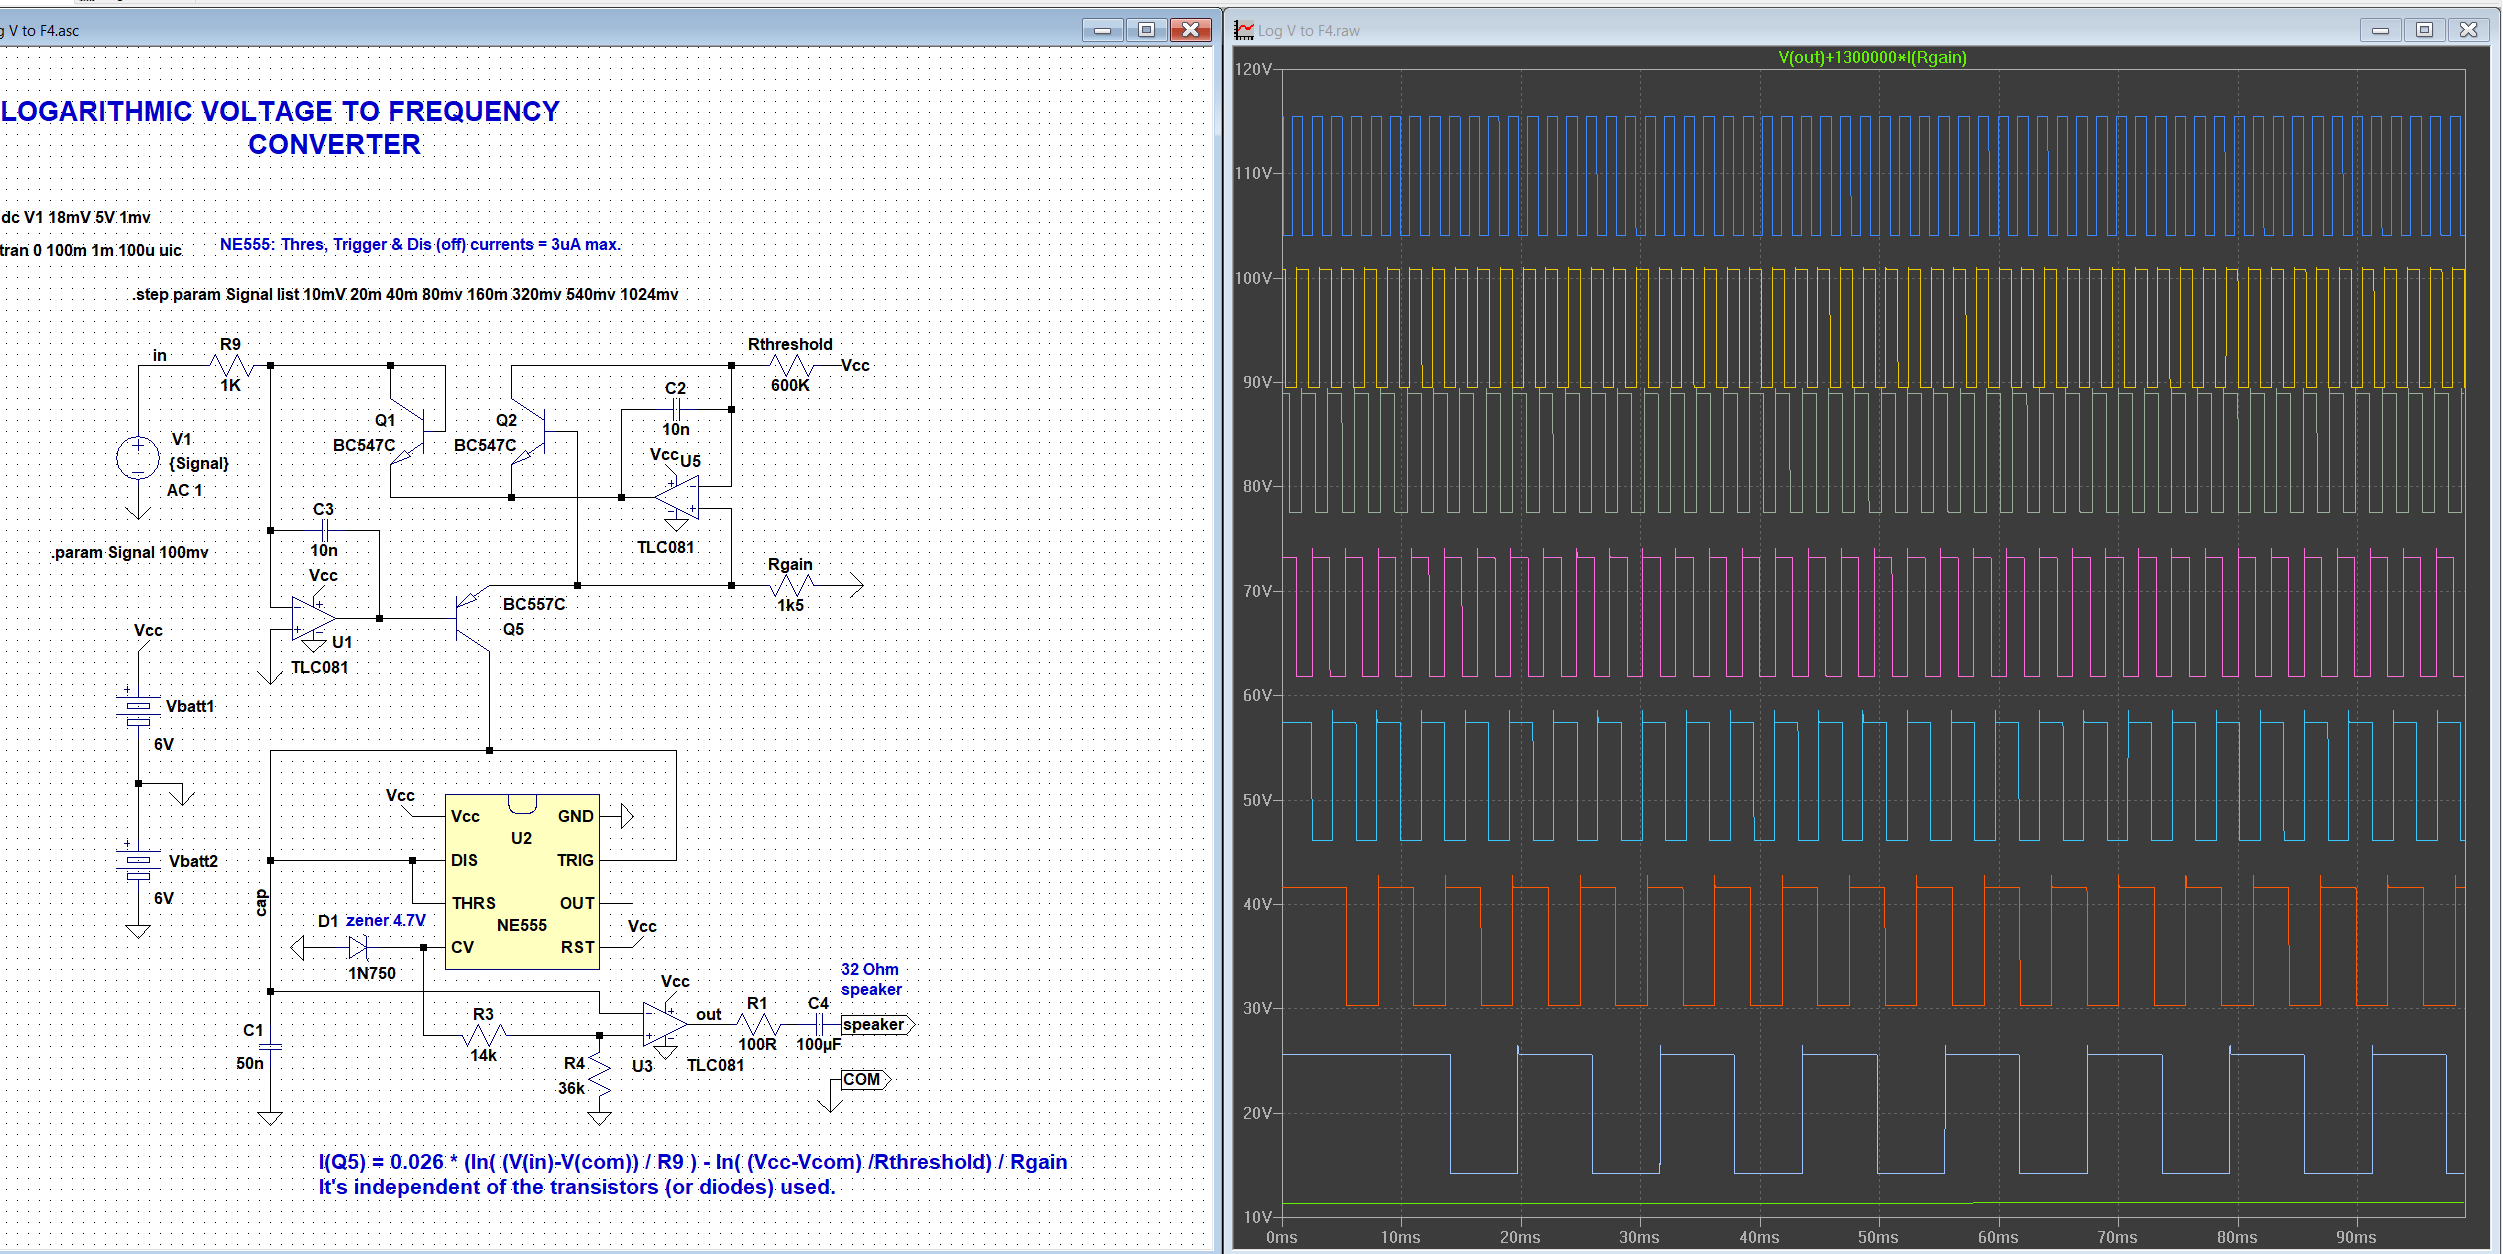Image resolution: width=2503 pixels, height=1254 pixels.
Task: Select zener diode D1 1N750
Action: [x=358, y=946]
